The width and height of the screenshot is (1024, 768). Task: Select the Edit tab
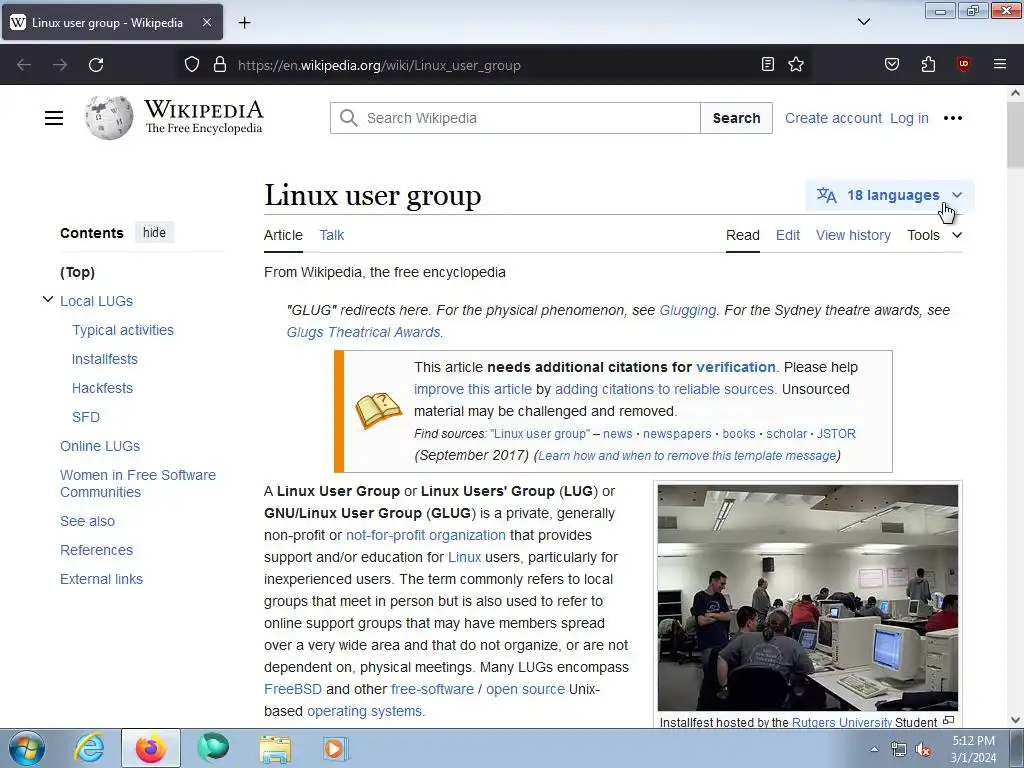pyautogui.click(x=788, y=235)
